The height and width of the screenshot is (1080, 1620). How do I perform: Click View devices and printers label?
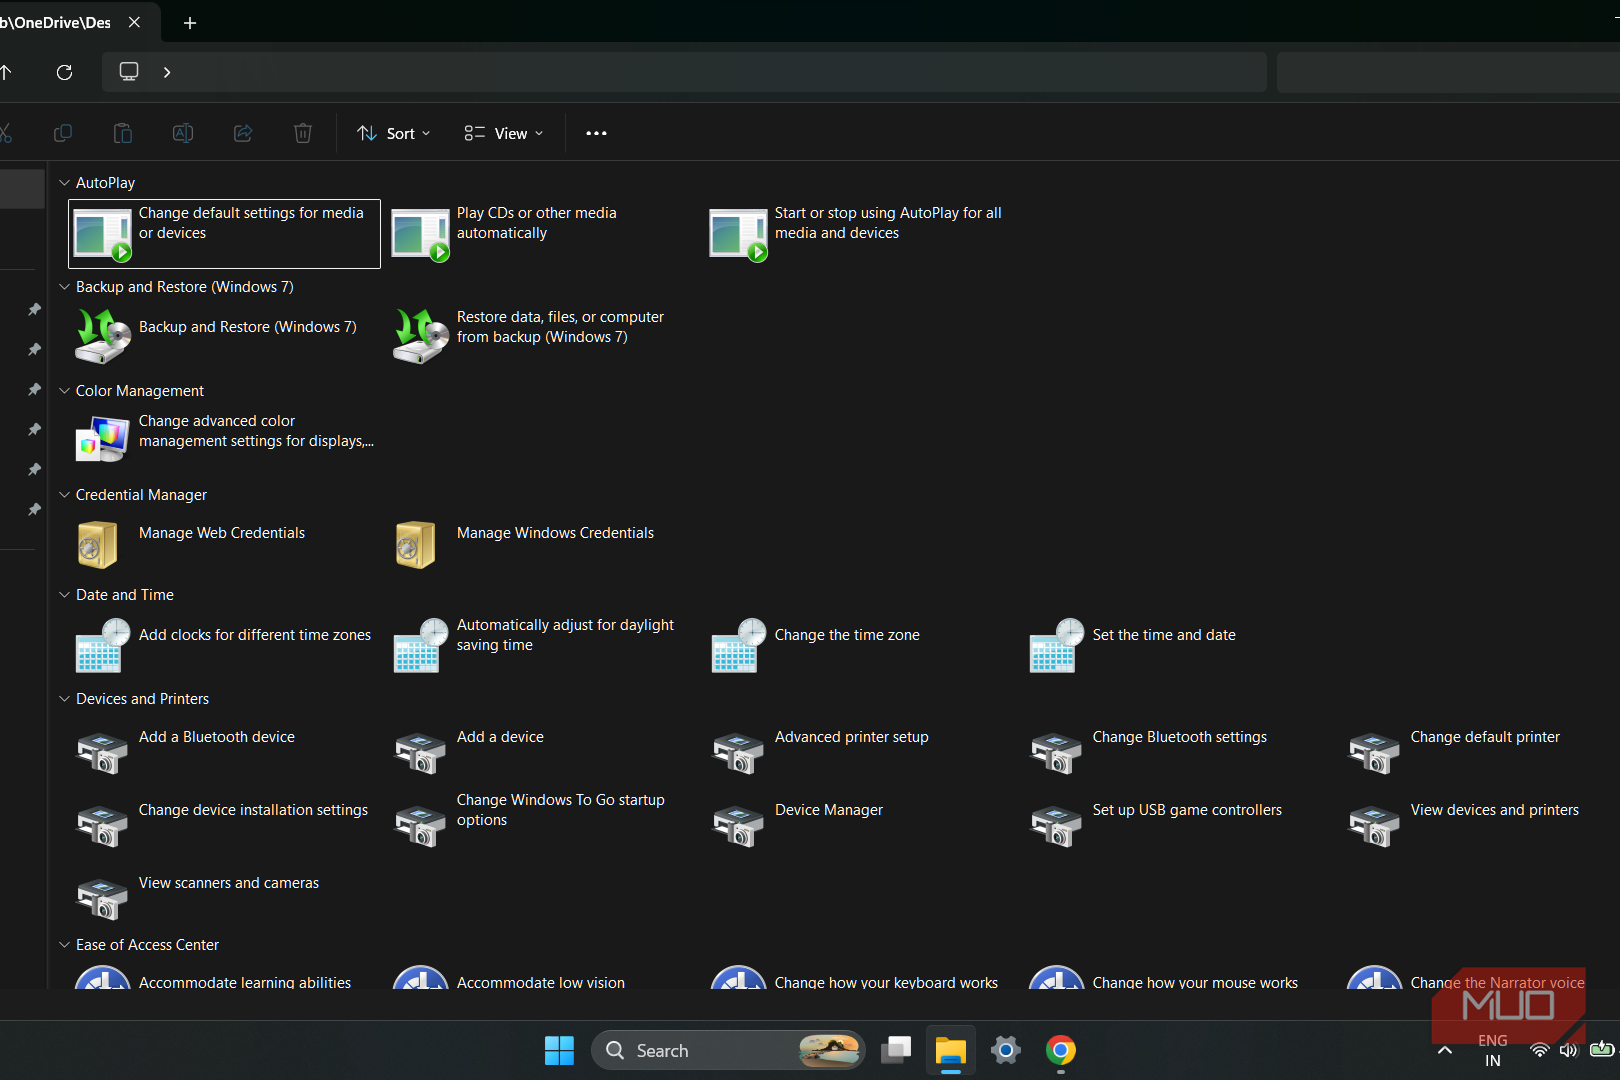tap(1495, 810)
